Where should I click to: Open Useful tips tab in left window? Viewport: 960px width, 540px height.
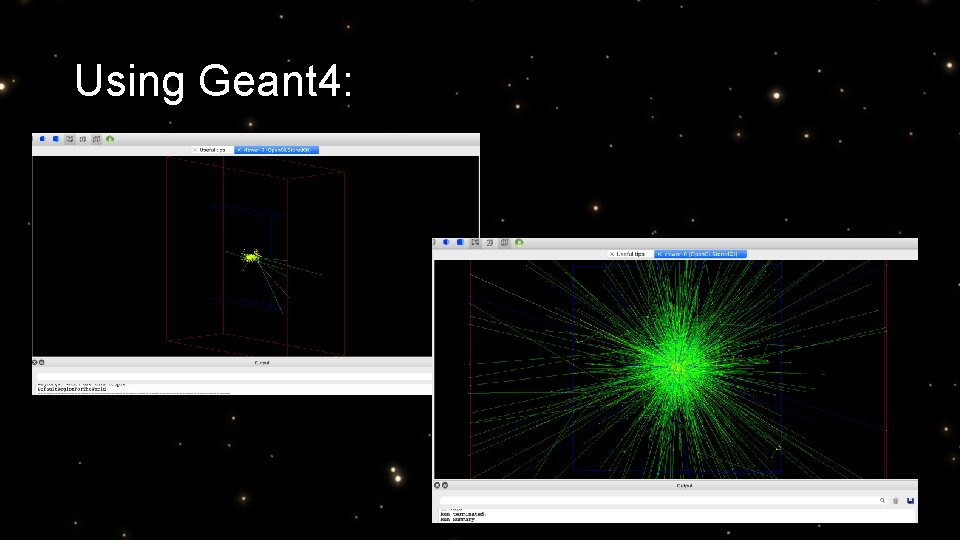[212, 149]
